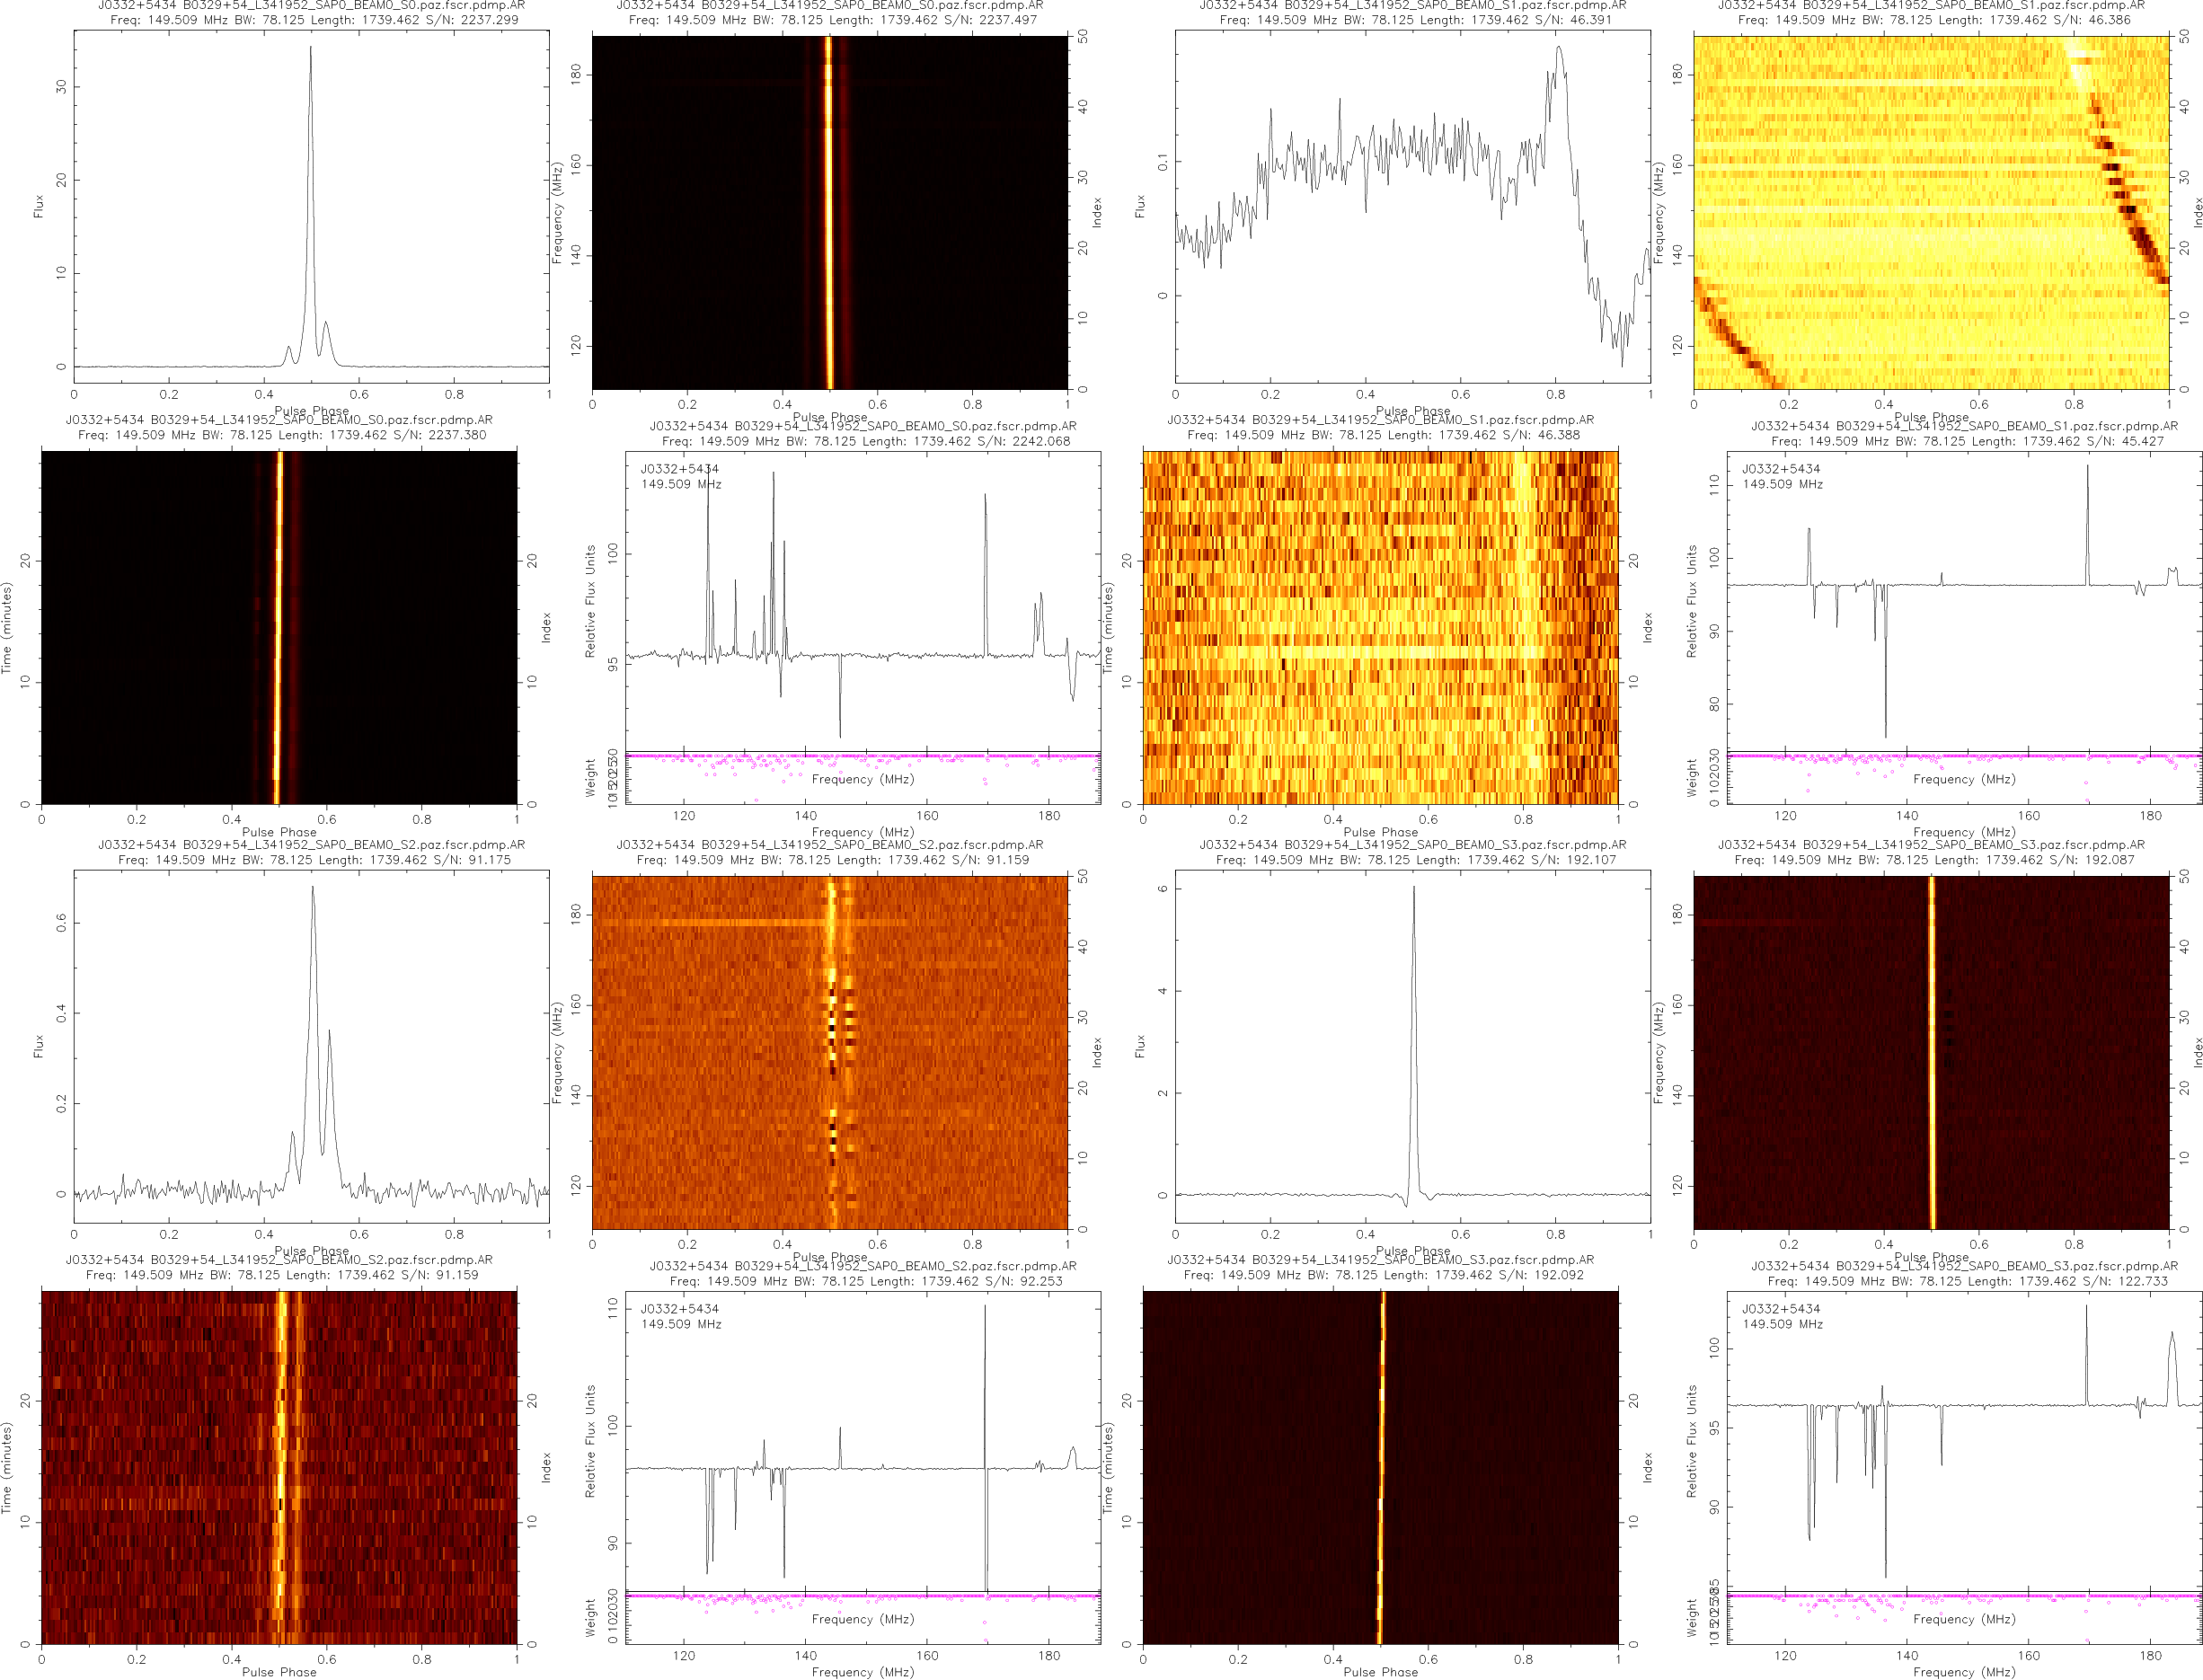The height and width of the screenshot is (1680, 2203).
Task: Click the S1 time-phase heatmap with S/N 46.388
Action: (1380, 627)
